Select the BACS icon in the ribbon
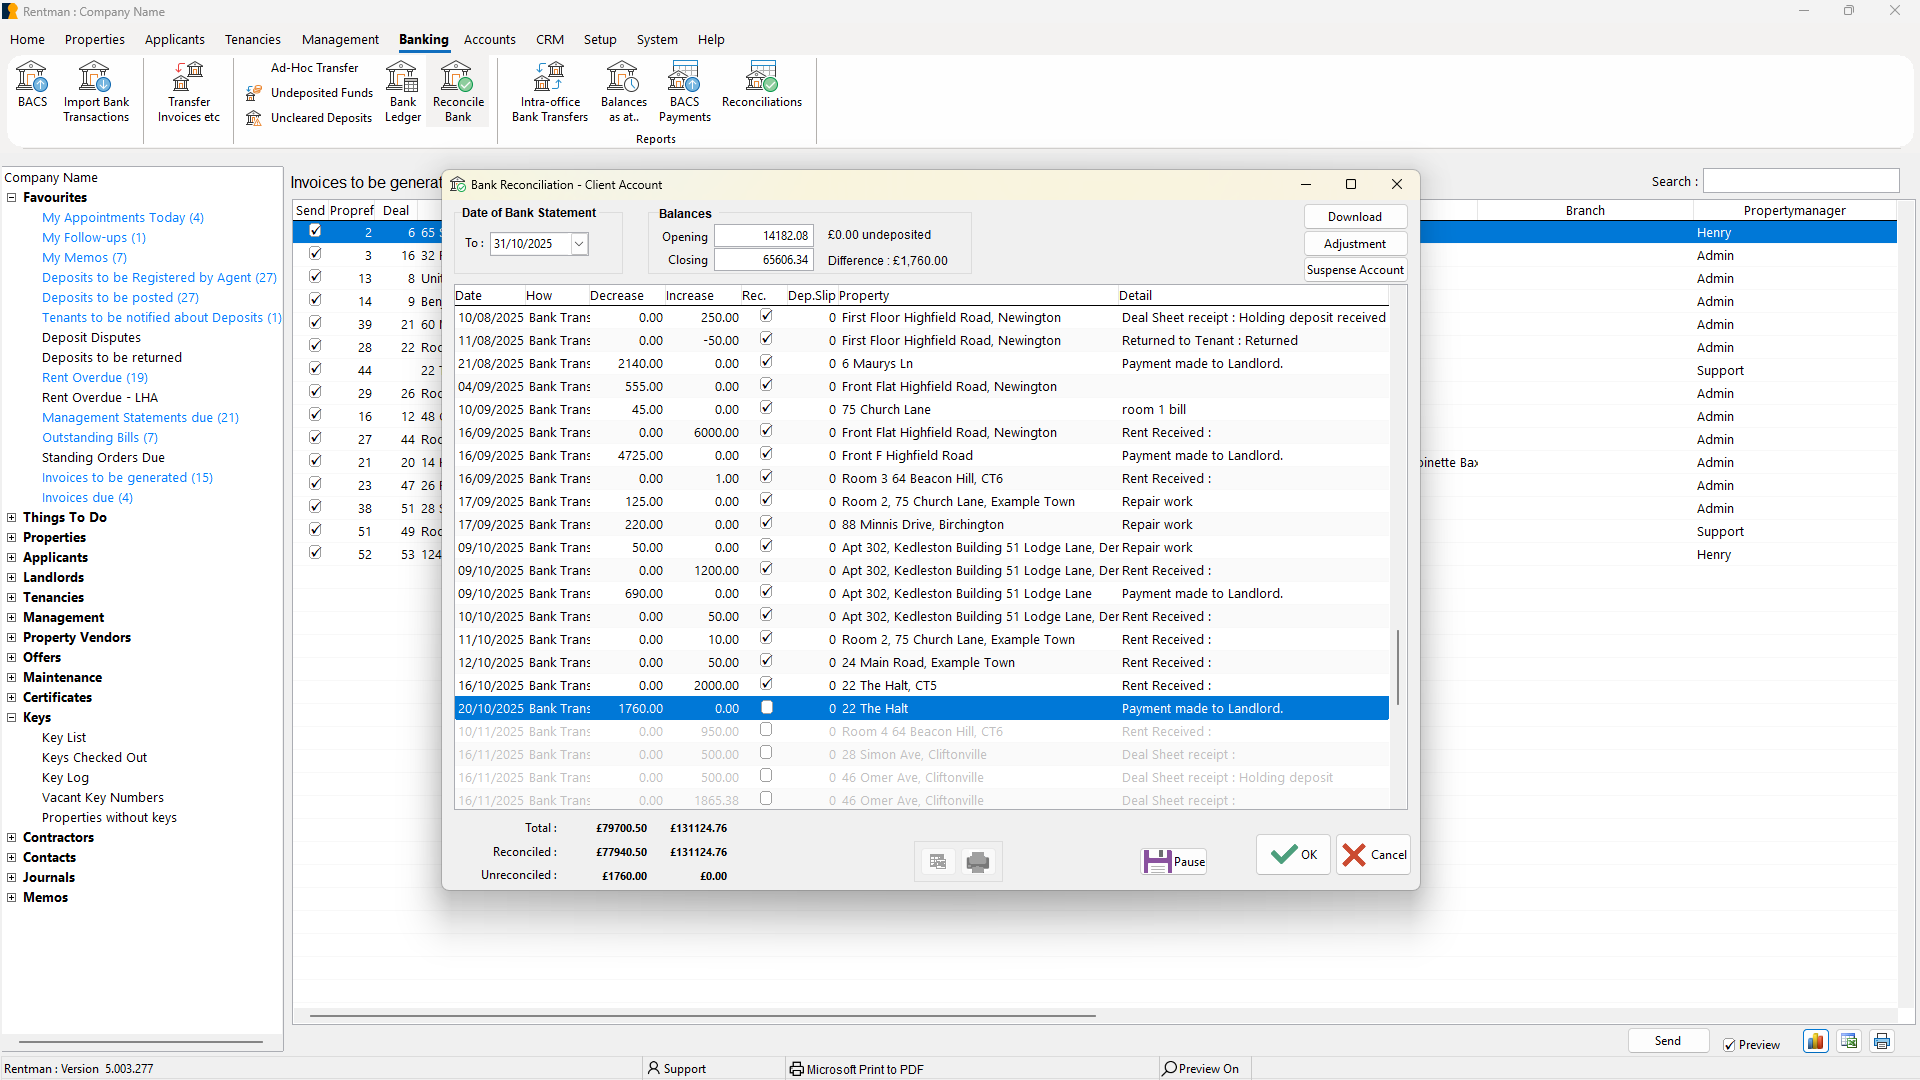This screenshot has width=1920, height=1080. [x=31, y=90]
